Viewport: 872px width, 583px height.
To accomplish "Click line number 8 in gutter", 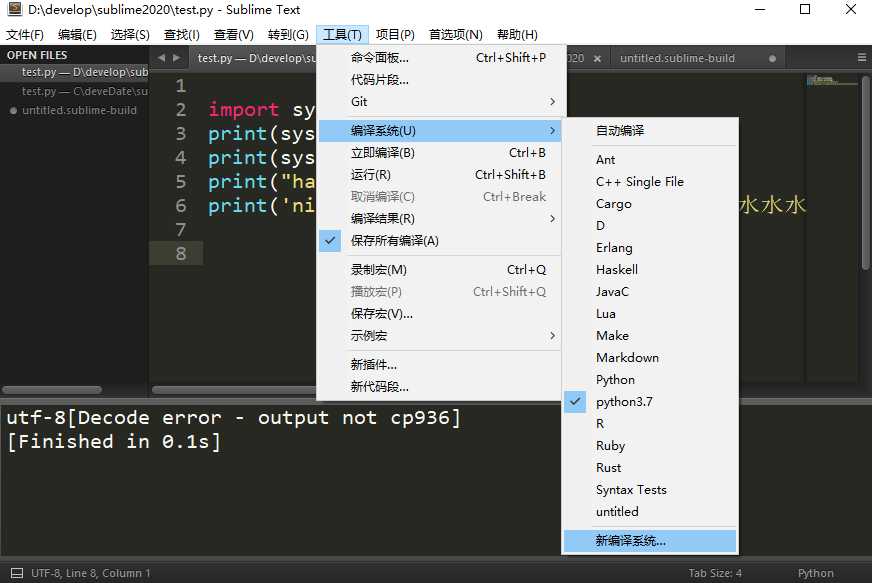I will click(181, 254).
